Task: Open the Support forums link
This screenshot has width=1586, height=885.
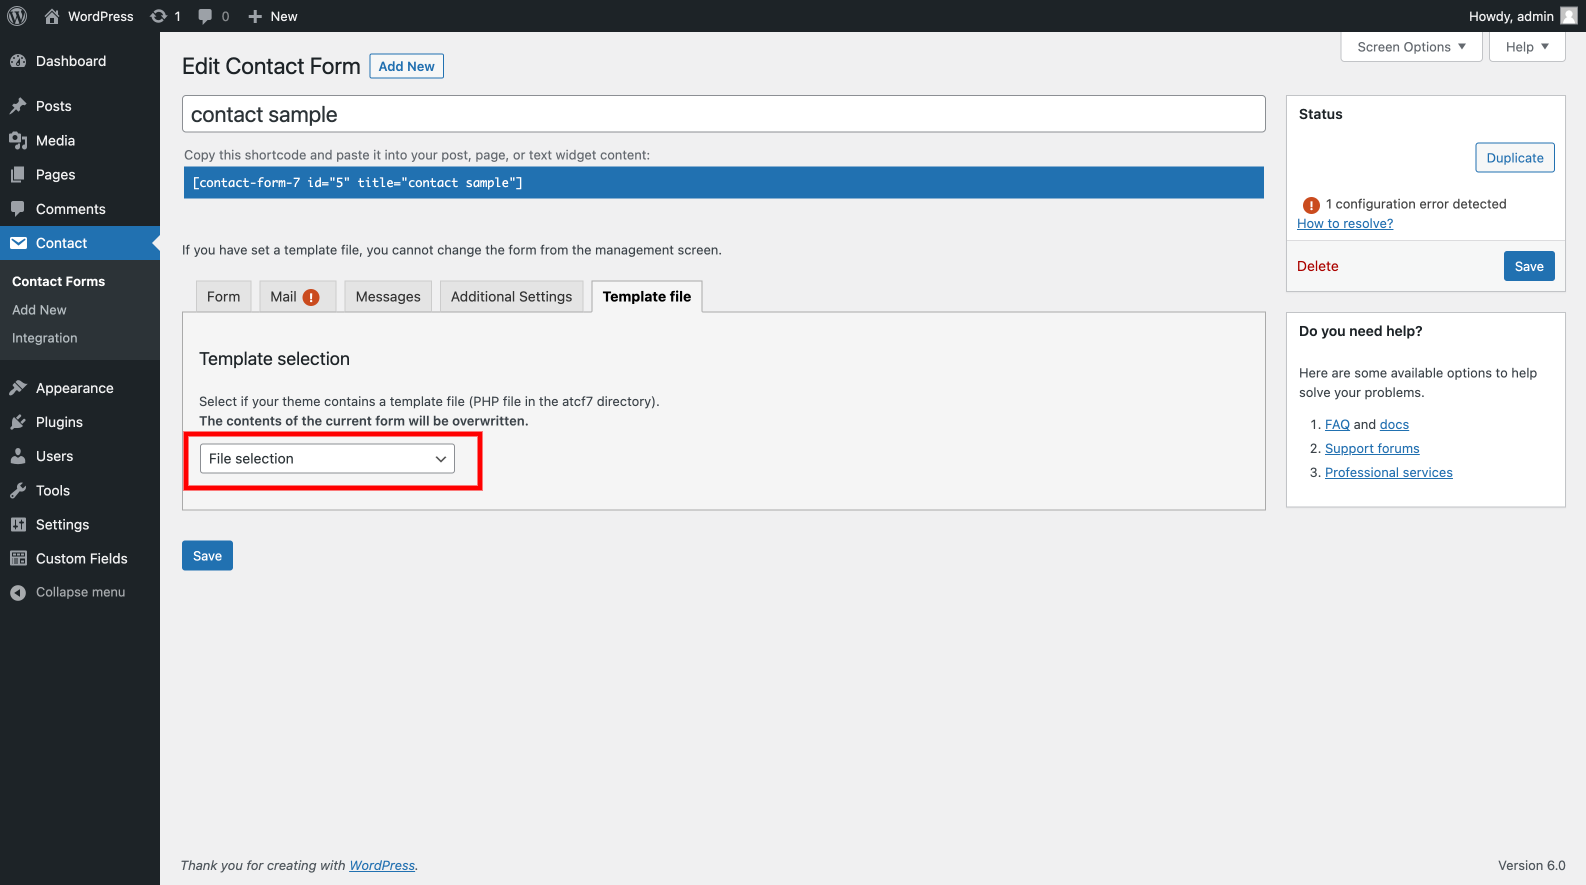Action: (x=1372, y=449)
